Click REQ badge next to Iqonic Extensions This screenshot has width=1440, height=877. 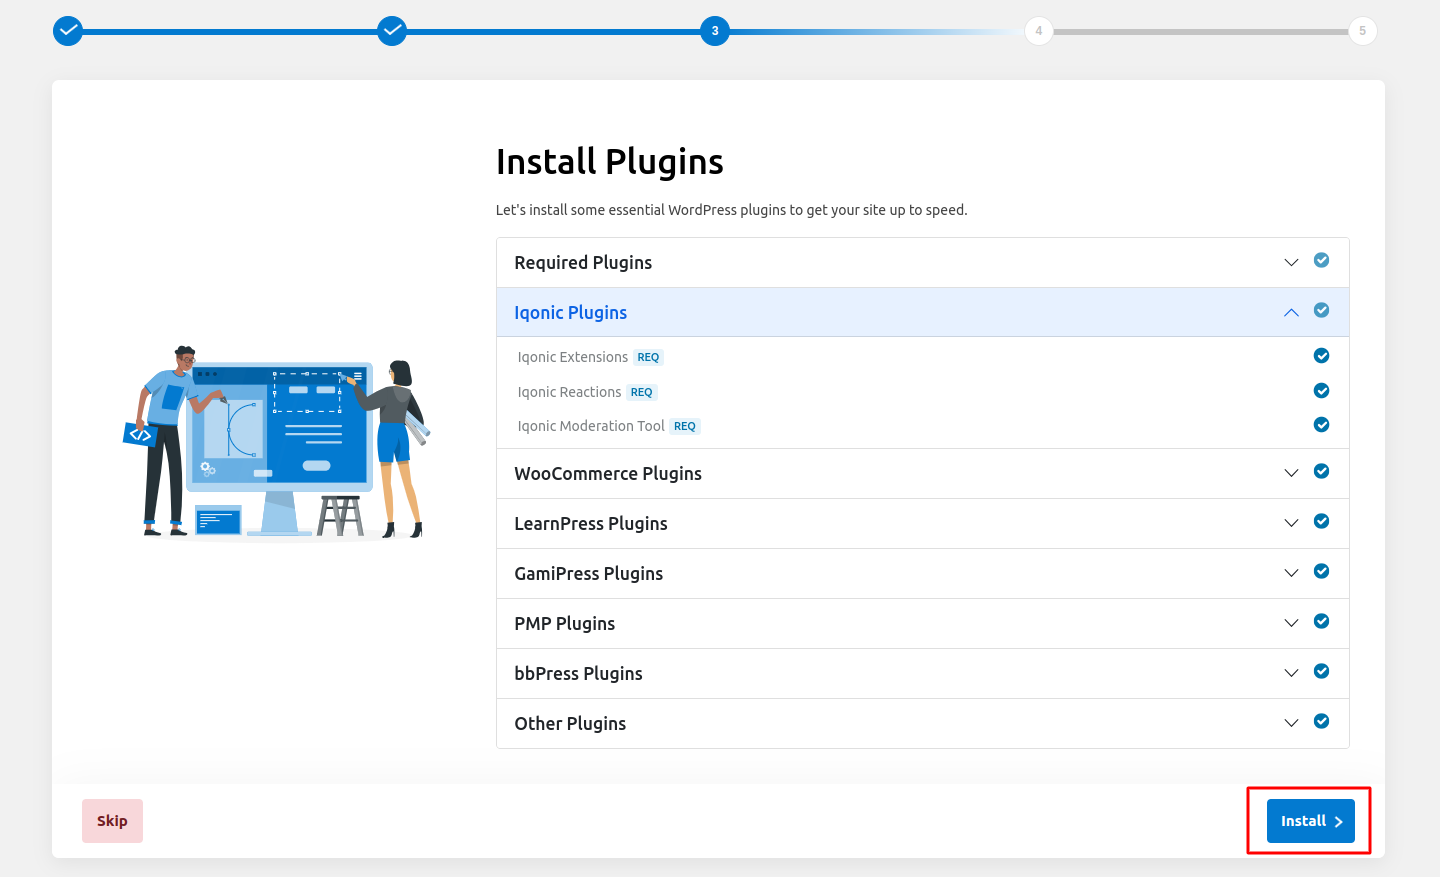(x=648, y=357)
